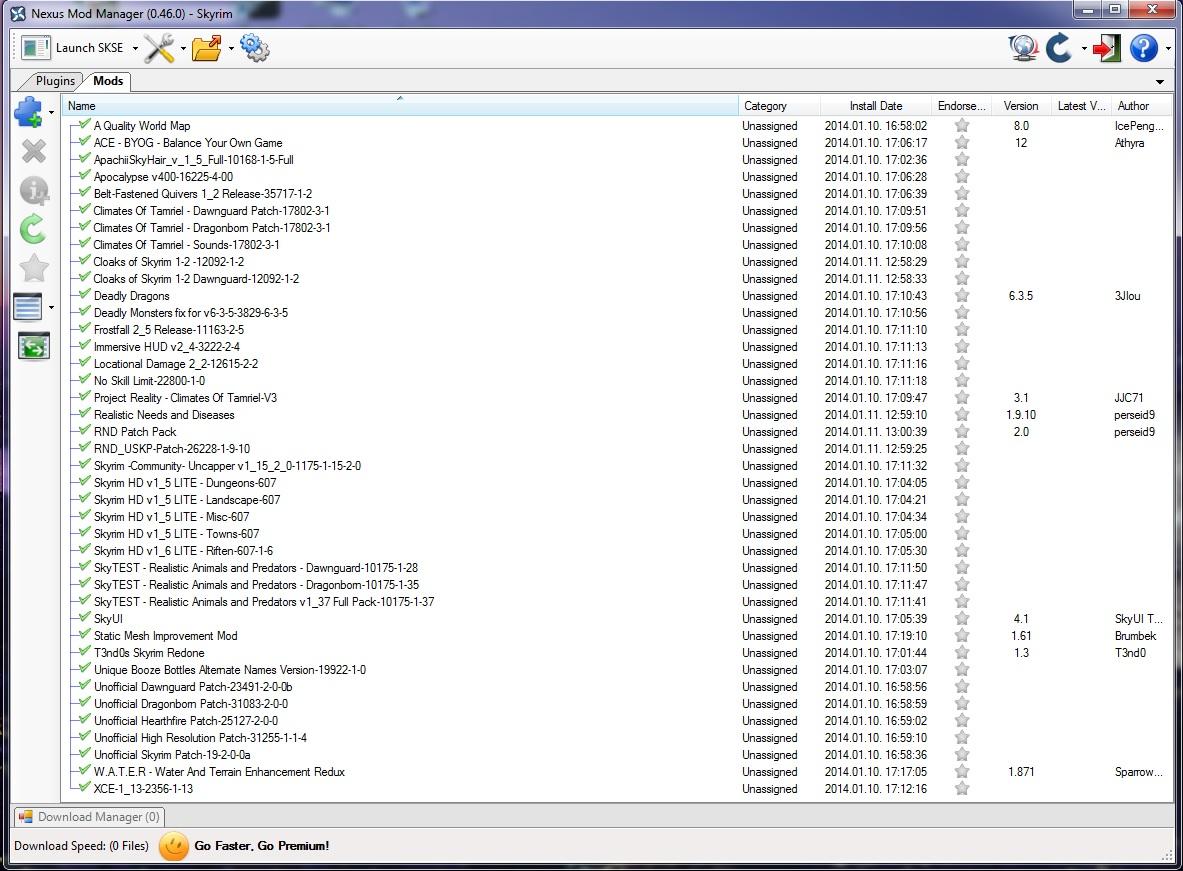1183x871 pixels.
Task: Toggle checkmark for A Quality World Map
Action: [x=84, y=125]
